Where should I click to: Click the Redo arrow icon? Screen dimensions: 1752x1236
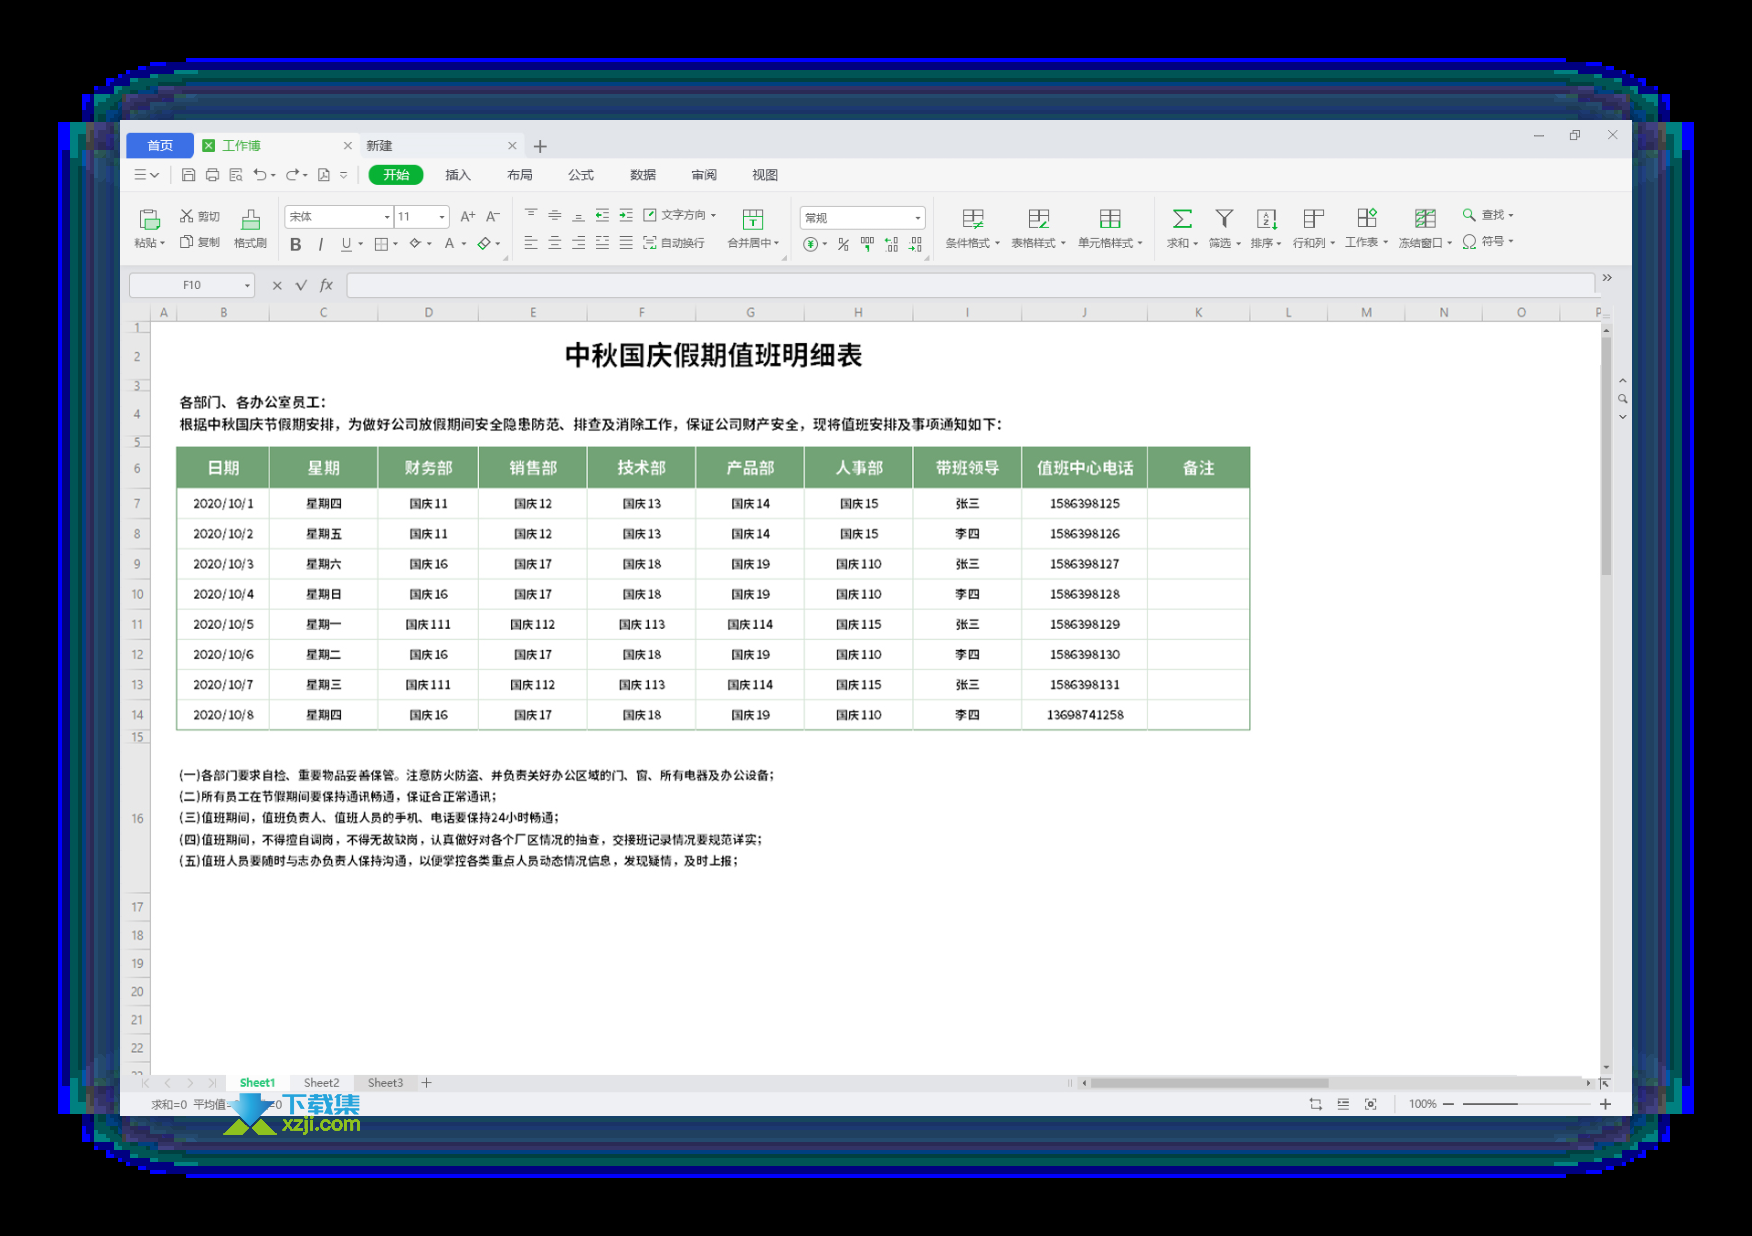point(292,175)
